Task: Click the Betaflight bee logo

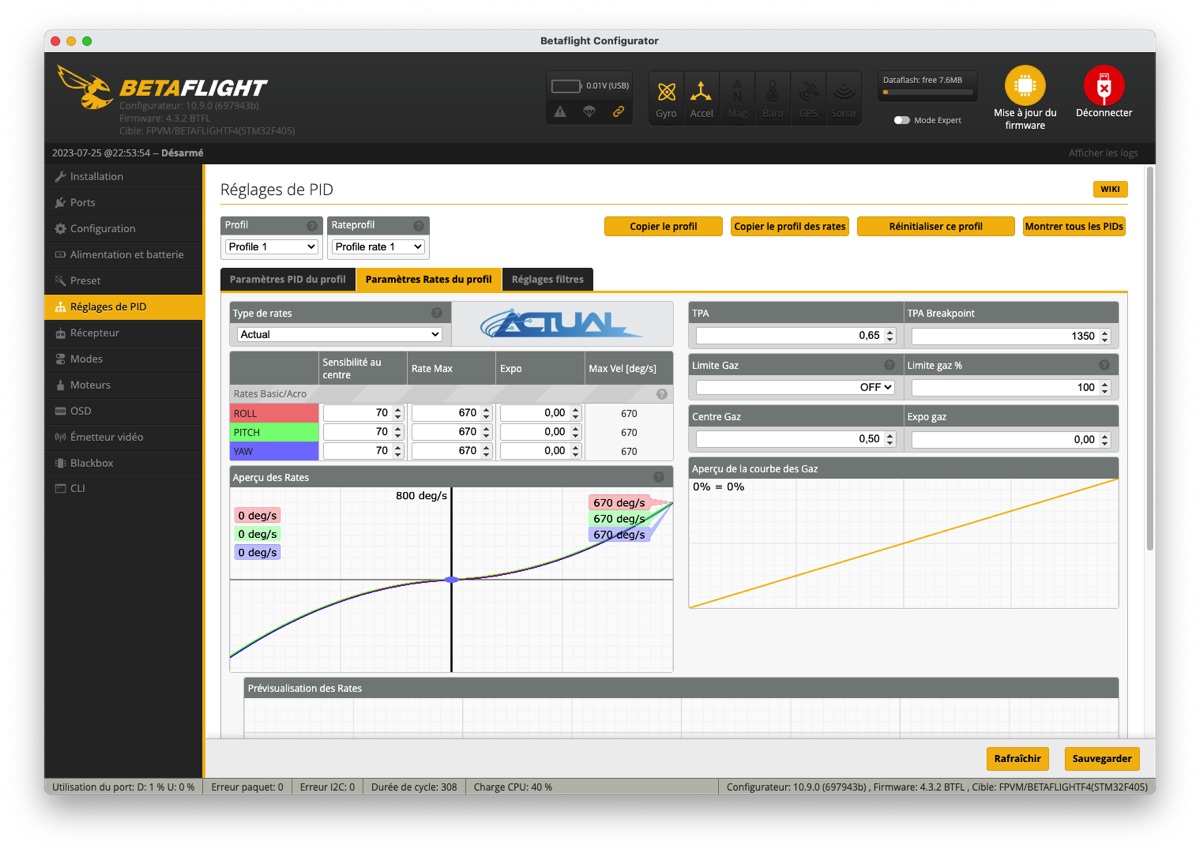Action: click(x=85, y=87)
